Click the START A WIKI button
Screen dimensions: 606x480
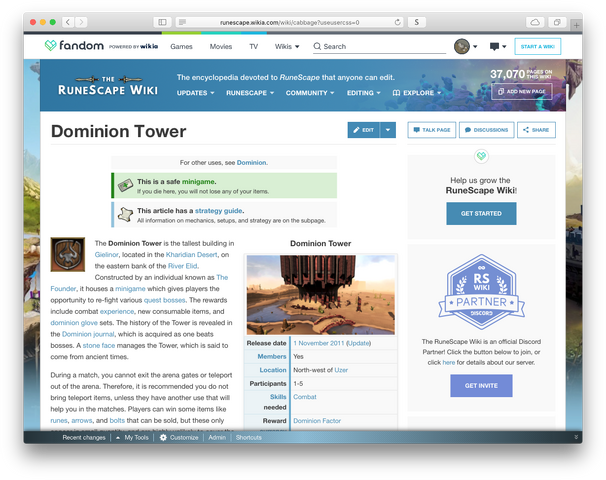(538, 46)
